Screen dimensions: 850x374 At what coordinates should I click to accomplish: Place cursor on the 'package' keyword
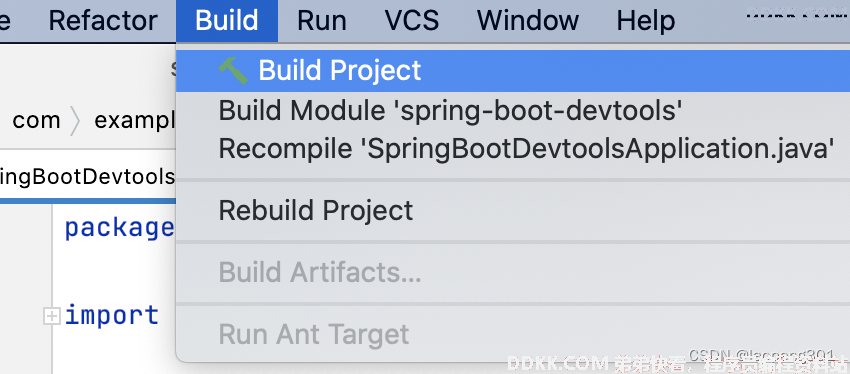pyautogui.click(x=119, y=229)
